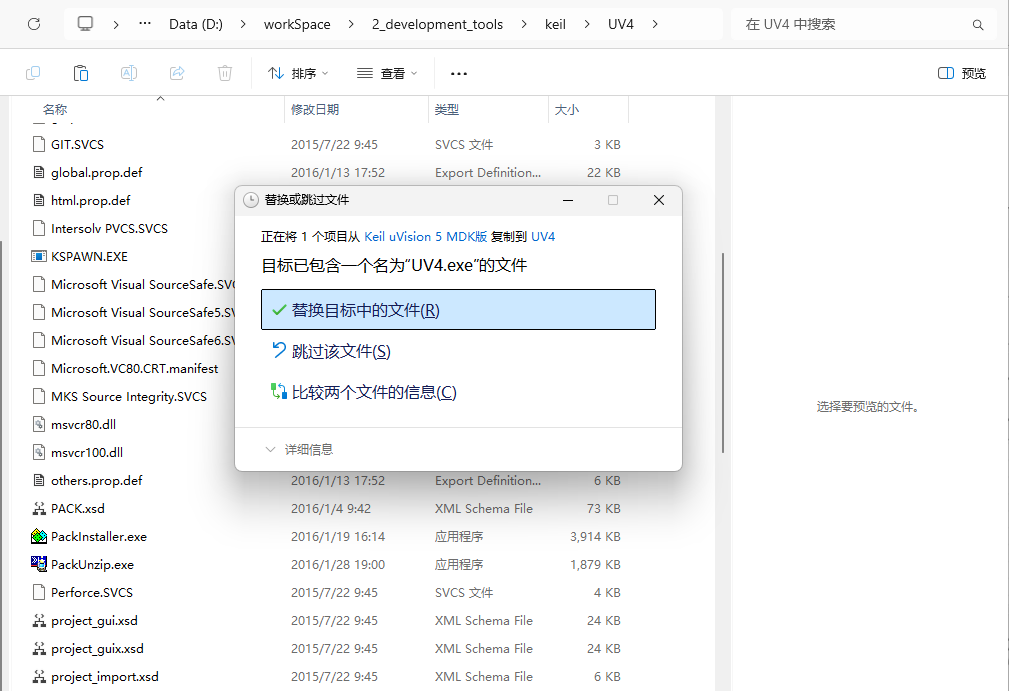1009x691 pixels.
Task: Choose 替换目标中的文件 replace option
Action: click(457, 310)
